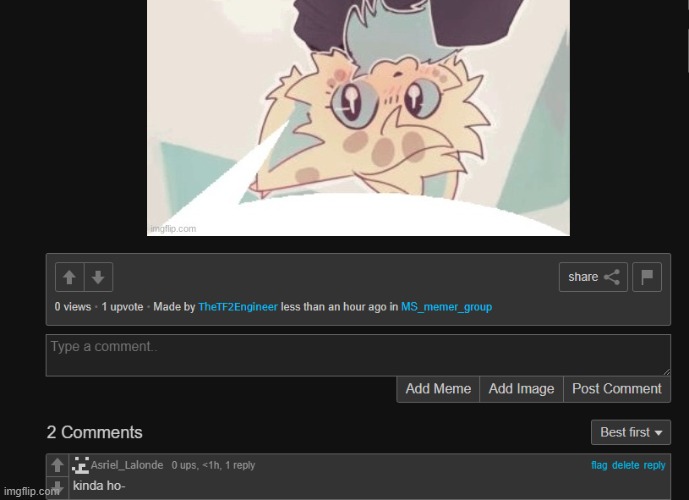689x500 pixels.
Task: Upvote Asriel_Lalonde's comment
Action: [x=57, y=465]
